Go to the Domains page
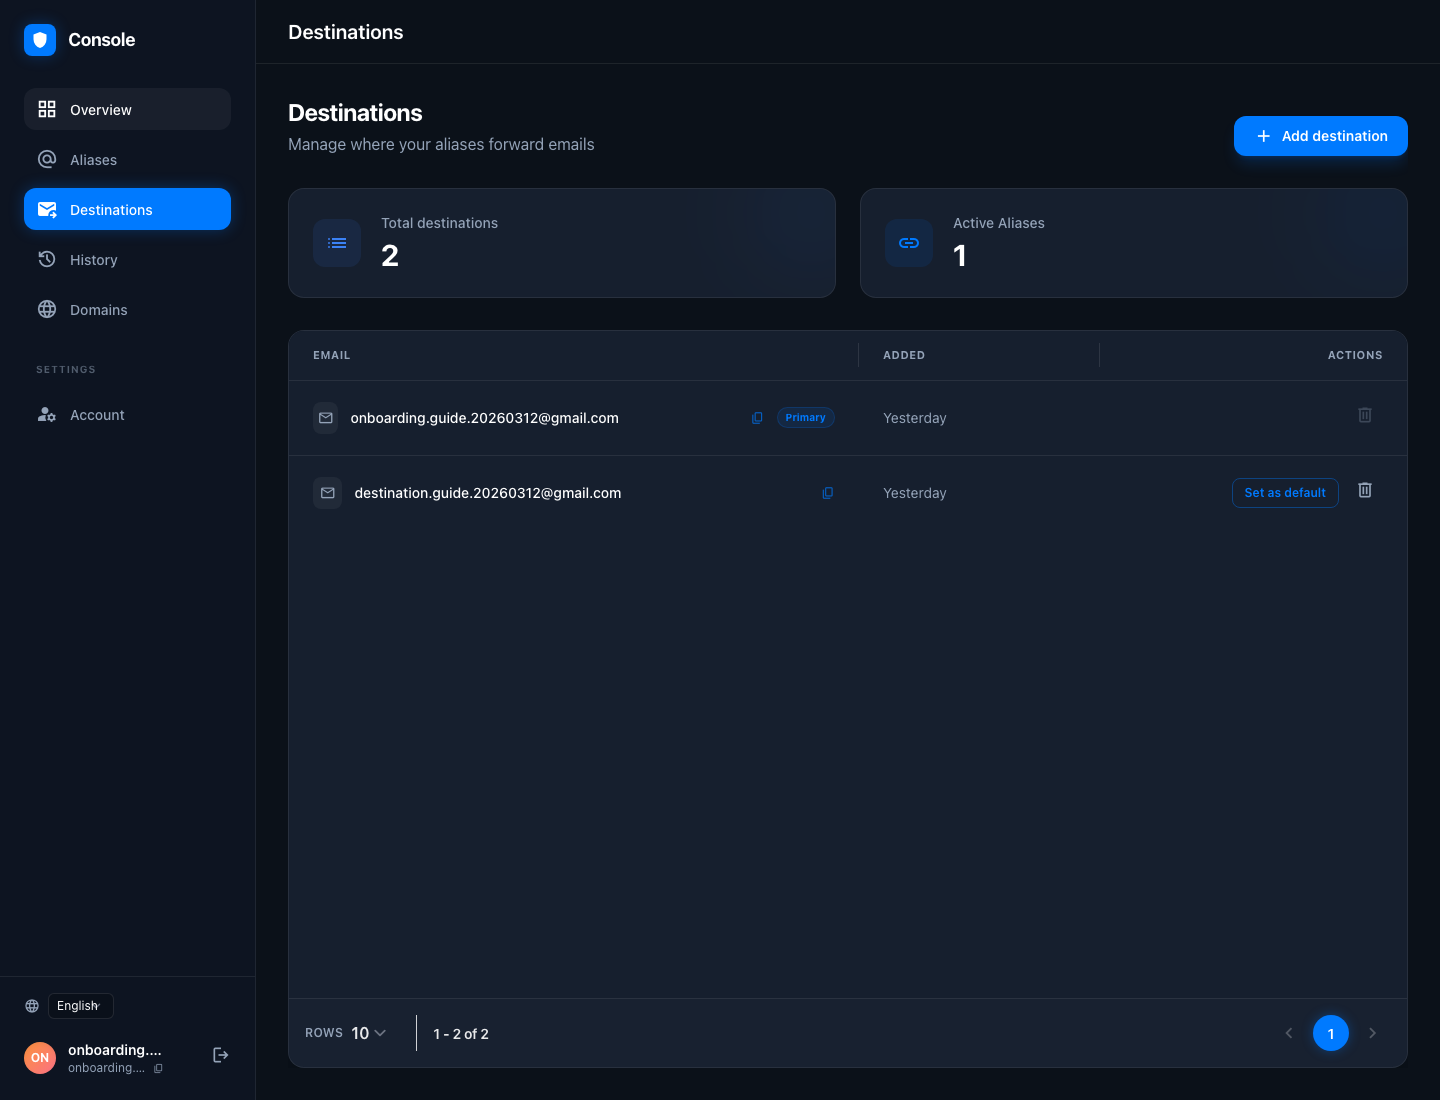Image resolution: width=1440 pixels, height=1100 pixels. 98,310
